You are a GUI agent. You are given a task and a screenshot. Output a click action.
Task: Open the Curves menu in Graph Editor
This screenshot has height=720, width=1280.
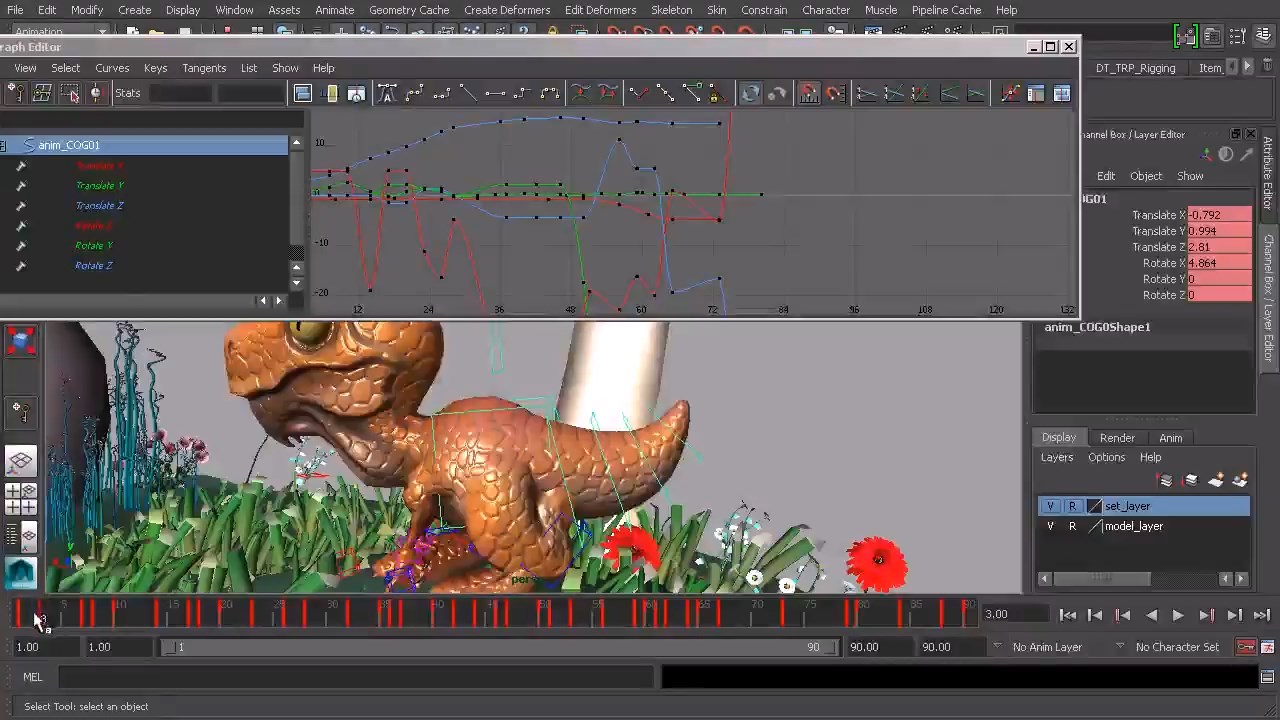(x=112, y=68)
